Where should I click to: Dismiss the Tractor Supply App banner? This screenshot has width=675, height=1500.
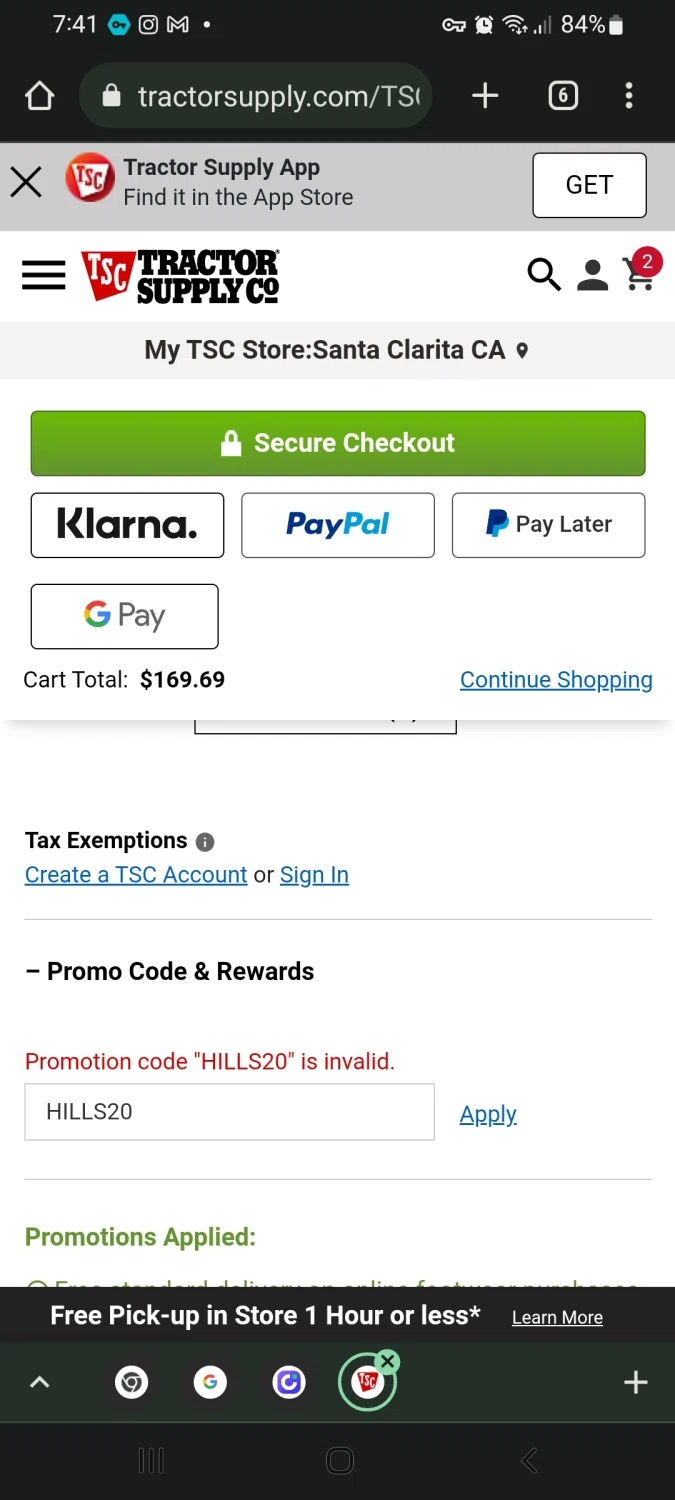tap(26, 183)
